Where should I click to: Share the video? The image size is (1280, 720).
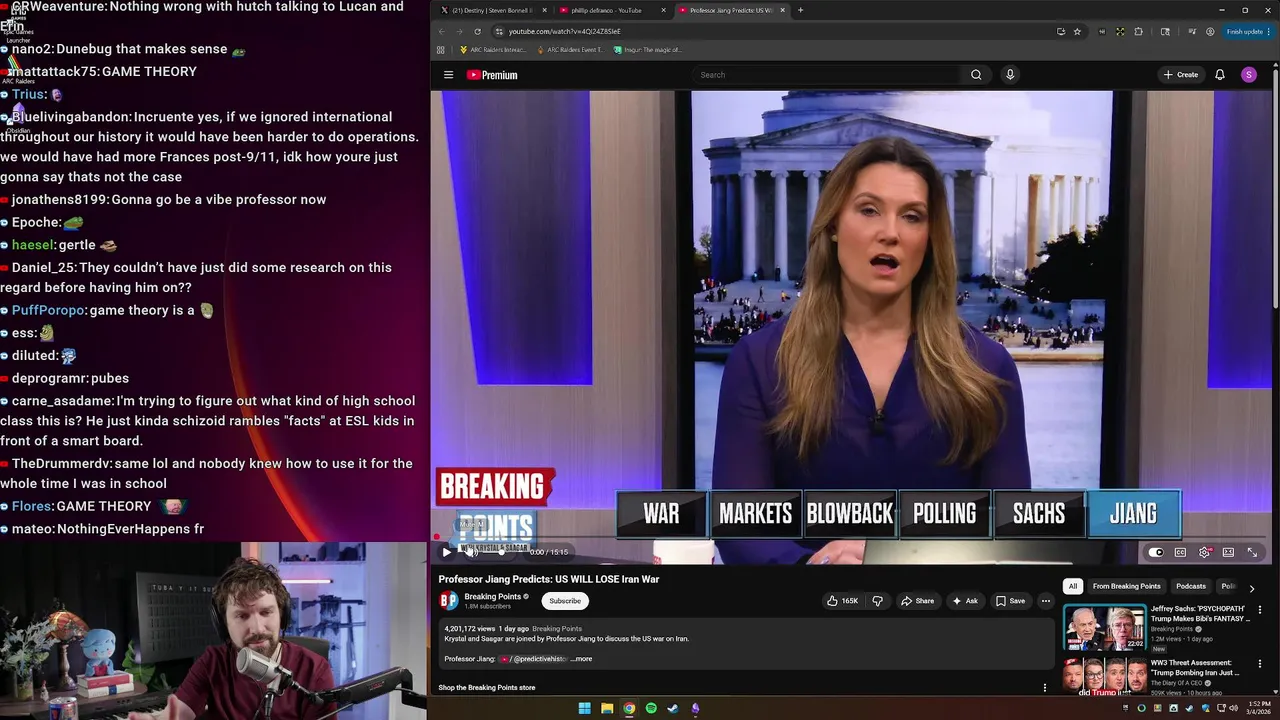(x=917, y=601)
